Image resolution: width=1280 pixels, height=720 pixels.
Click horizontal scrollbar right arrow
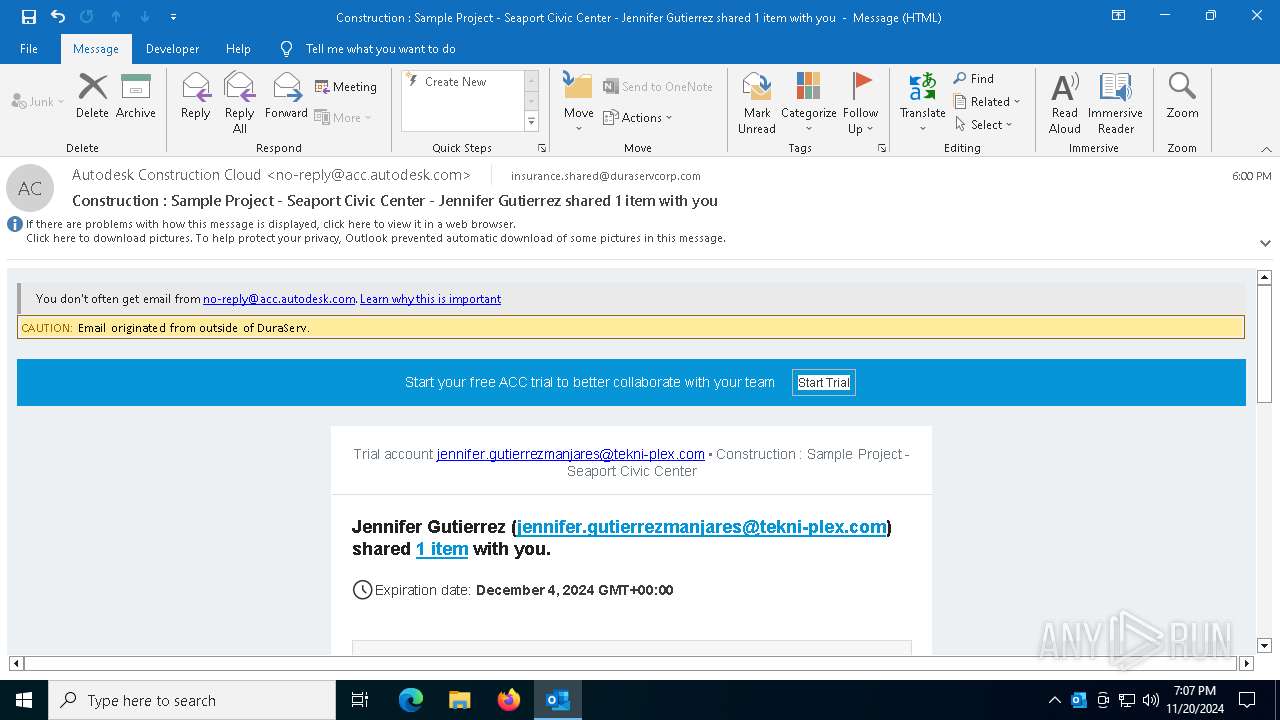pos(1246,663)
